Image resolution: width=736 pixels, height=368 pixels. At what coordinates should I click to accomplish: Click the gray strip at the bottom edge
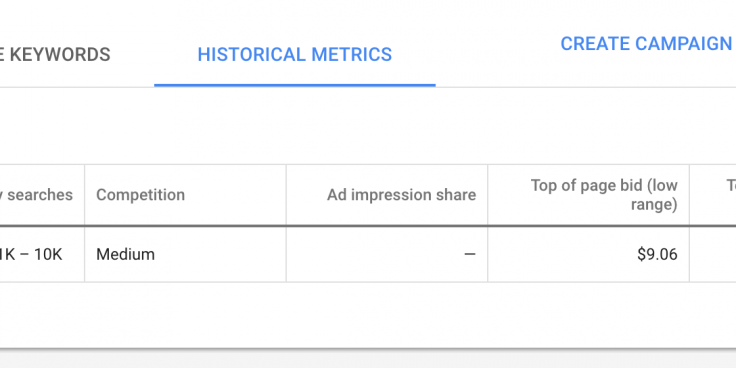pos(368,360)
